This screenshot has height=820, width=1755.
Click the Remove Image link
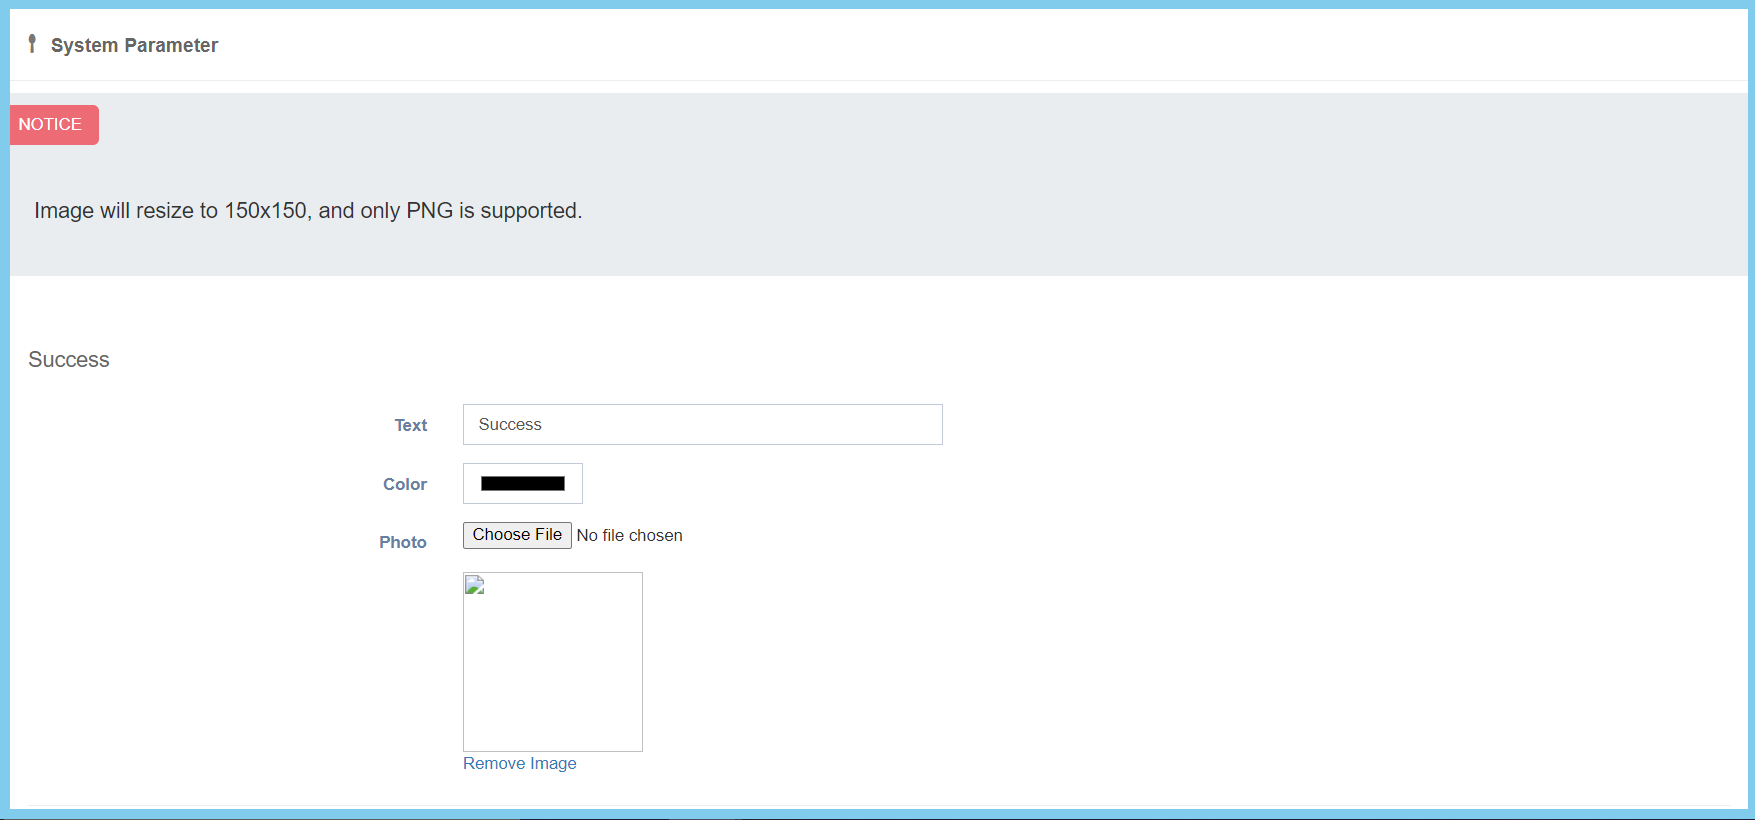click(x=519, y=763)
